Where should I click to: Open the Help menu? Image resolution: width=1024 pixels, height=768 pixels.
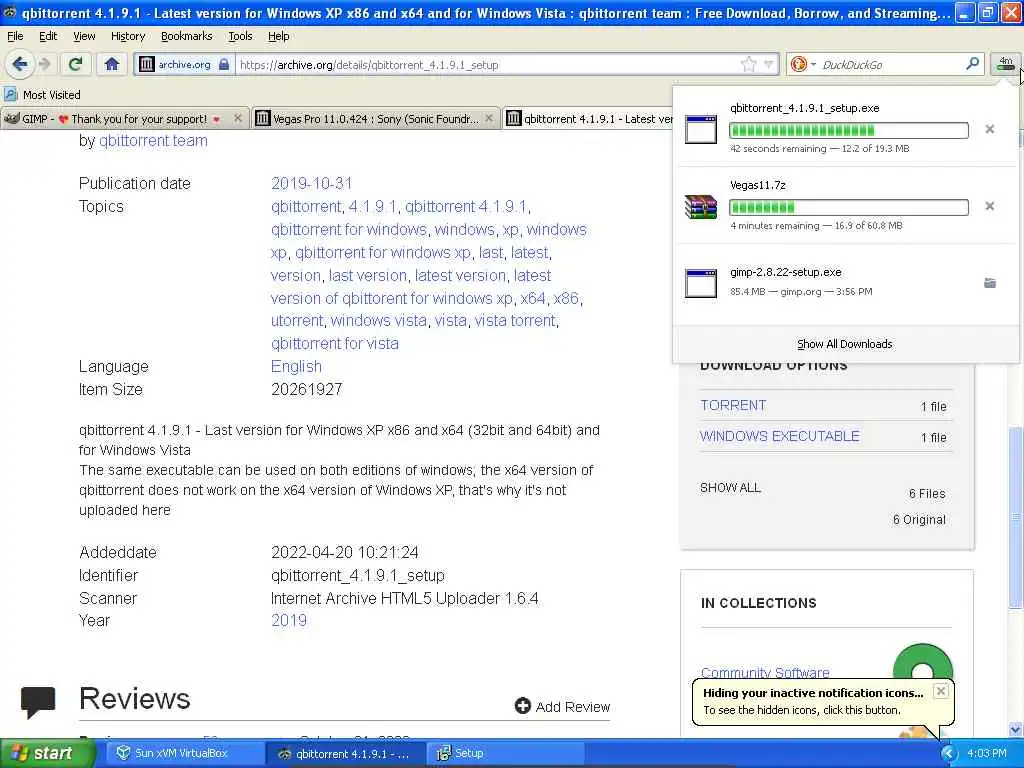point(278,37)
